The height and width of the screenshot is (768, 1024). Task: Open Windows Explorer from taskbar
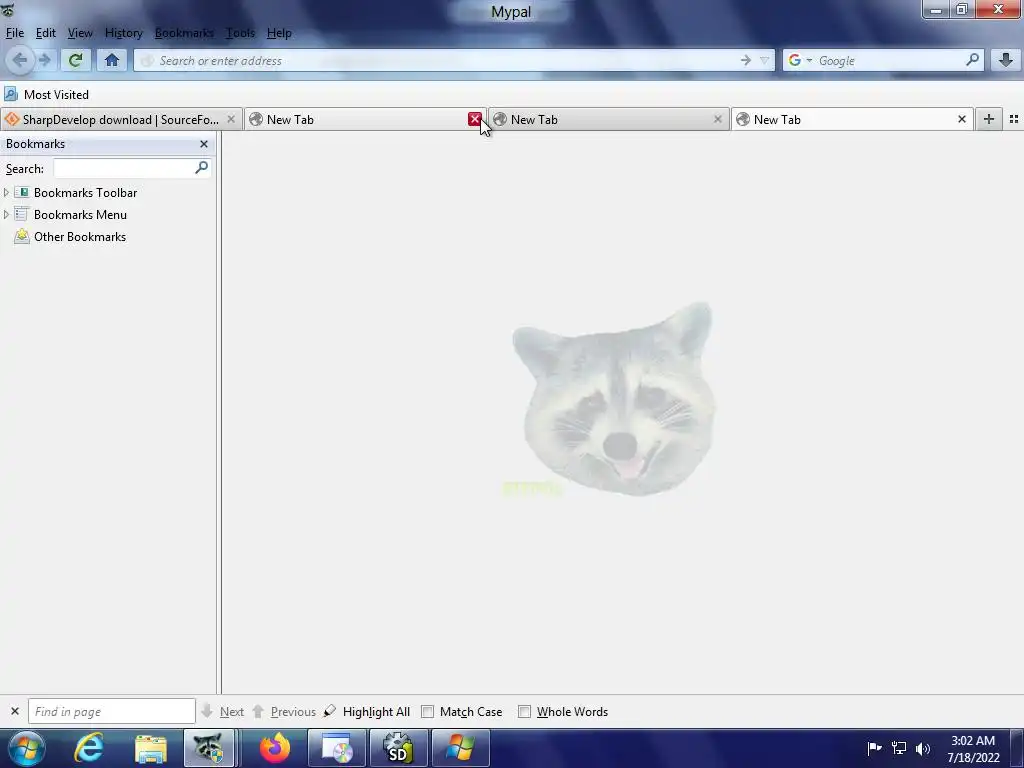[x=151, y=748]
